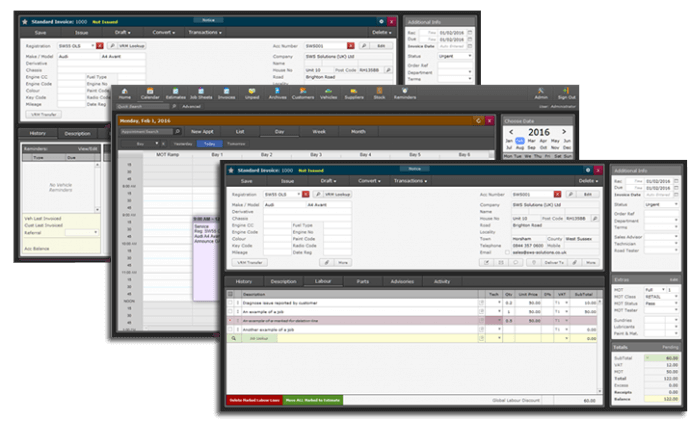Switch calendar to Week view

click(x=319, y=132)
